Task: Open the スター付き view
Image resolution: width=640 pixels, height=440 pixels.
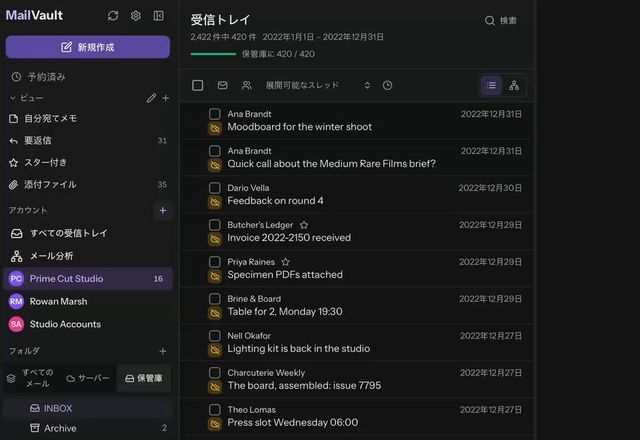Action: pos(88,162)
